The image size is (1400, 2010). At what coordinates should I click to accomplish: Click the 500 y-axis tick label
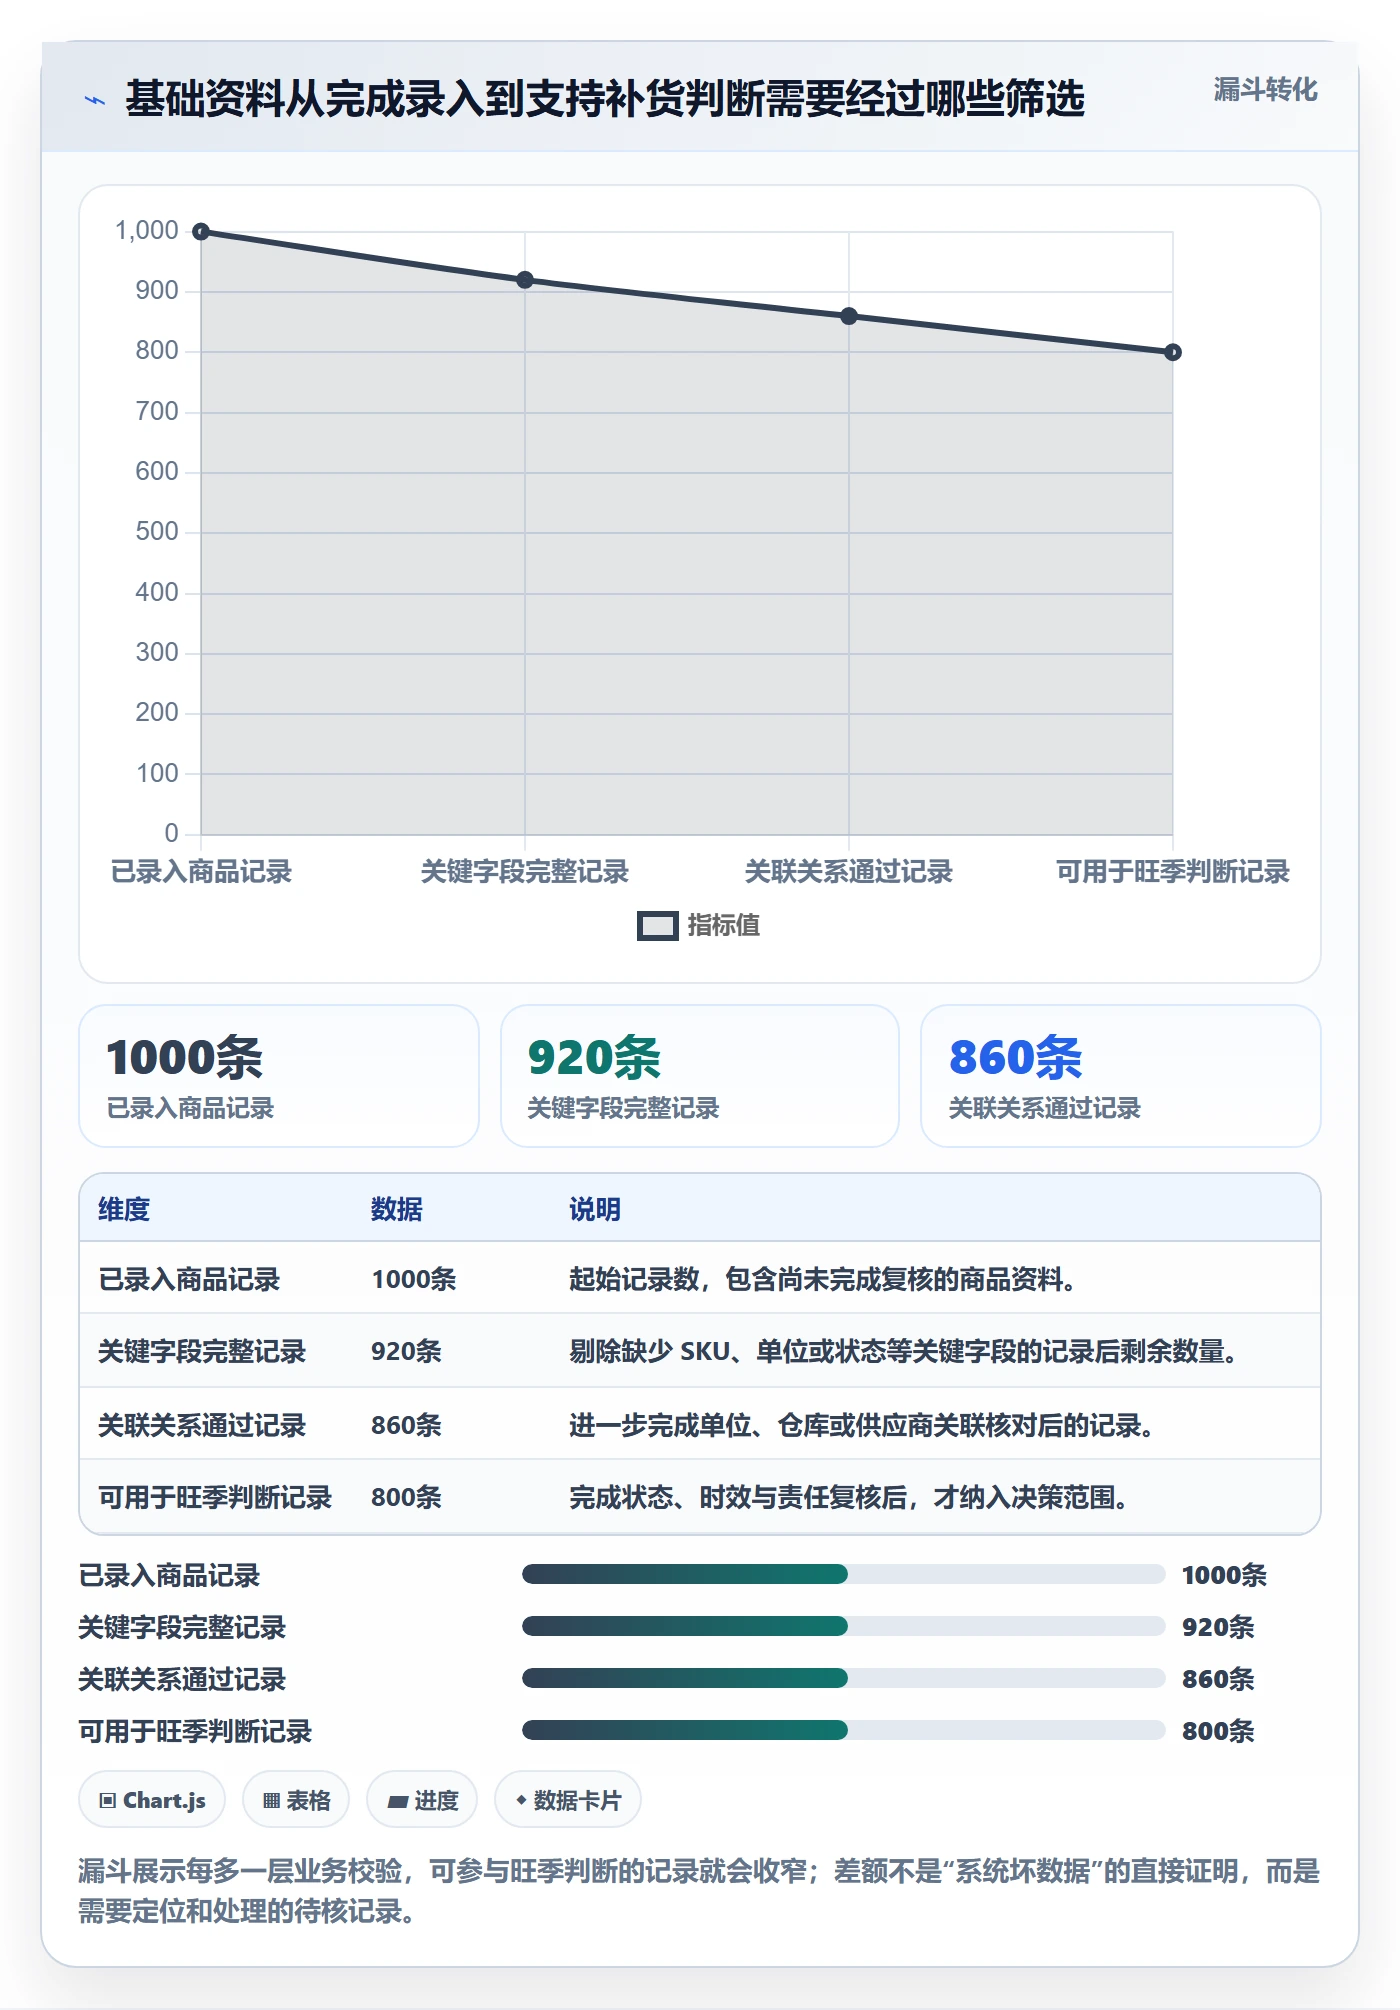[x=157, y=532]
